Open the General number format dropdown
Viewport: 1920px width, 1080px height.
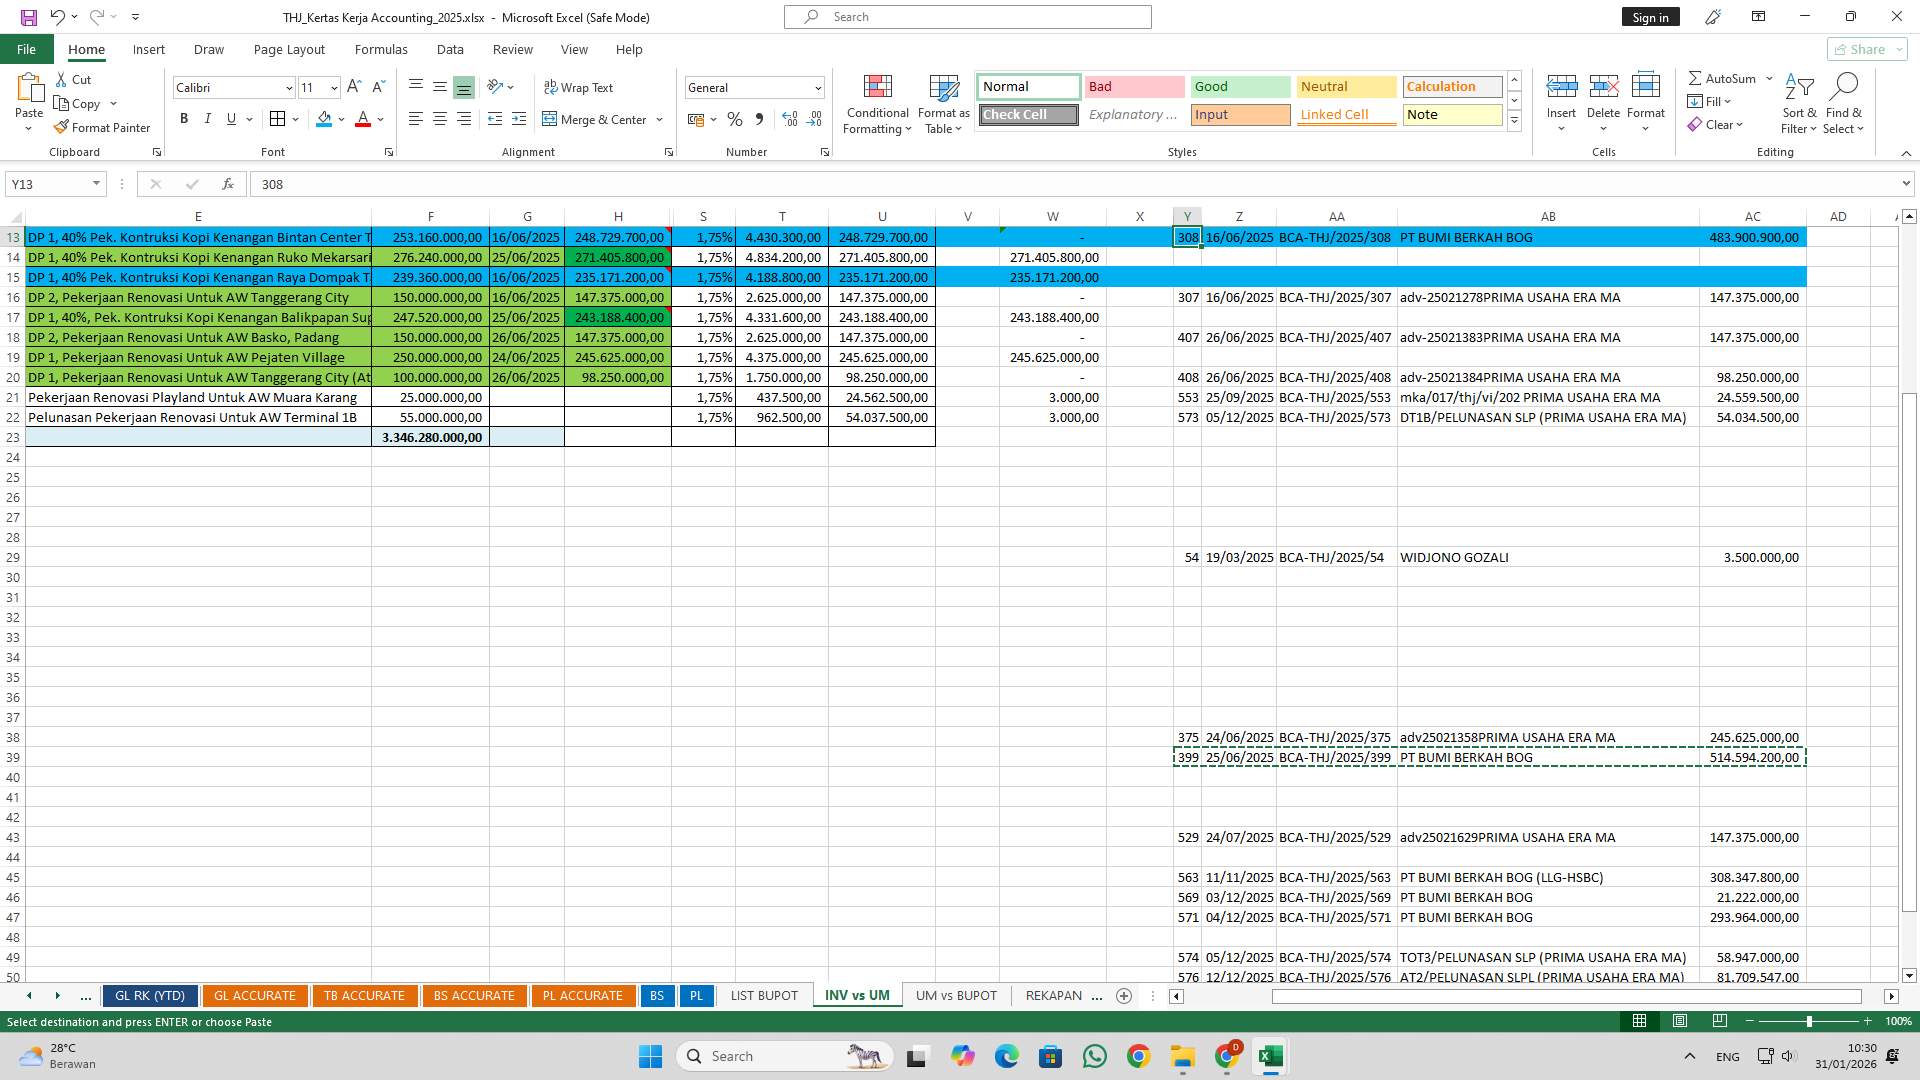818,87
